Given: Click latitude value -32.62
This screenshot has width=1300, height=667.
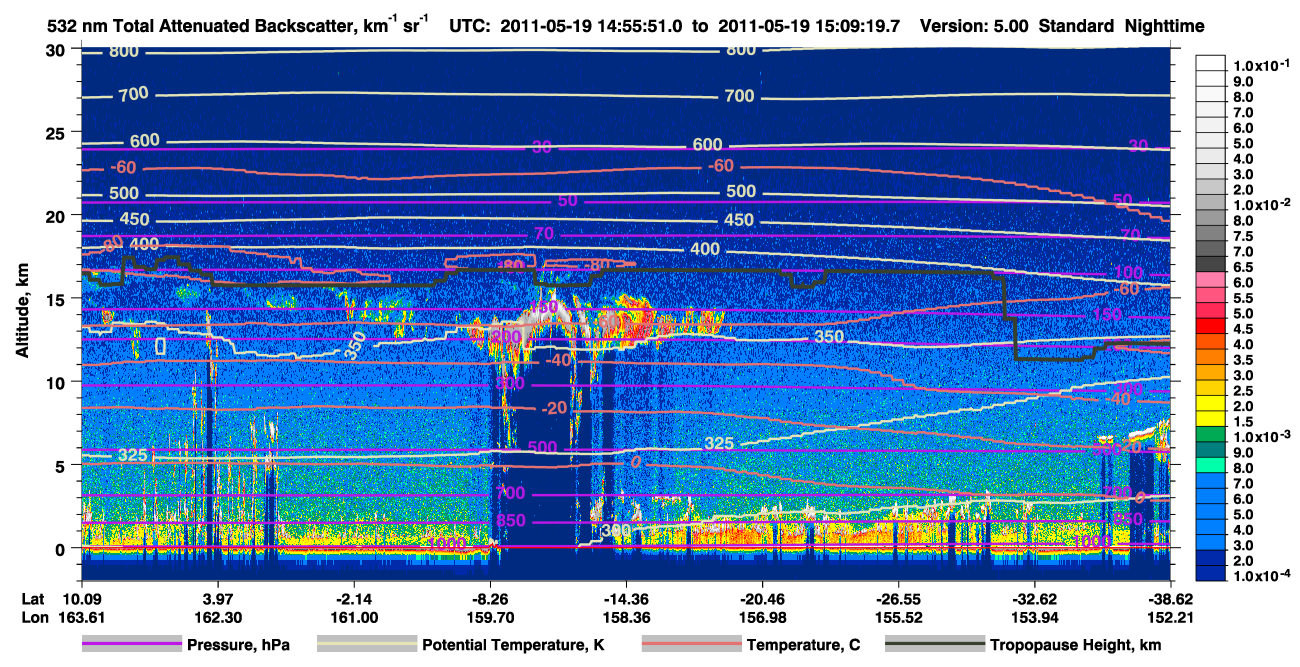Looking at the screenshot, I should pos(1034,600).
